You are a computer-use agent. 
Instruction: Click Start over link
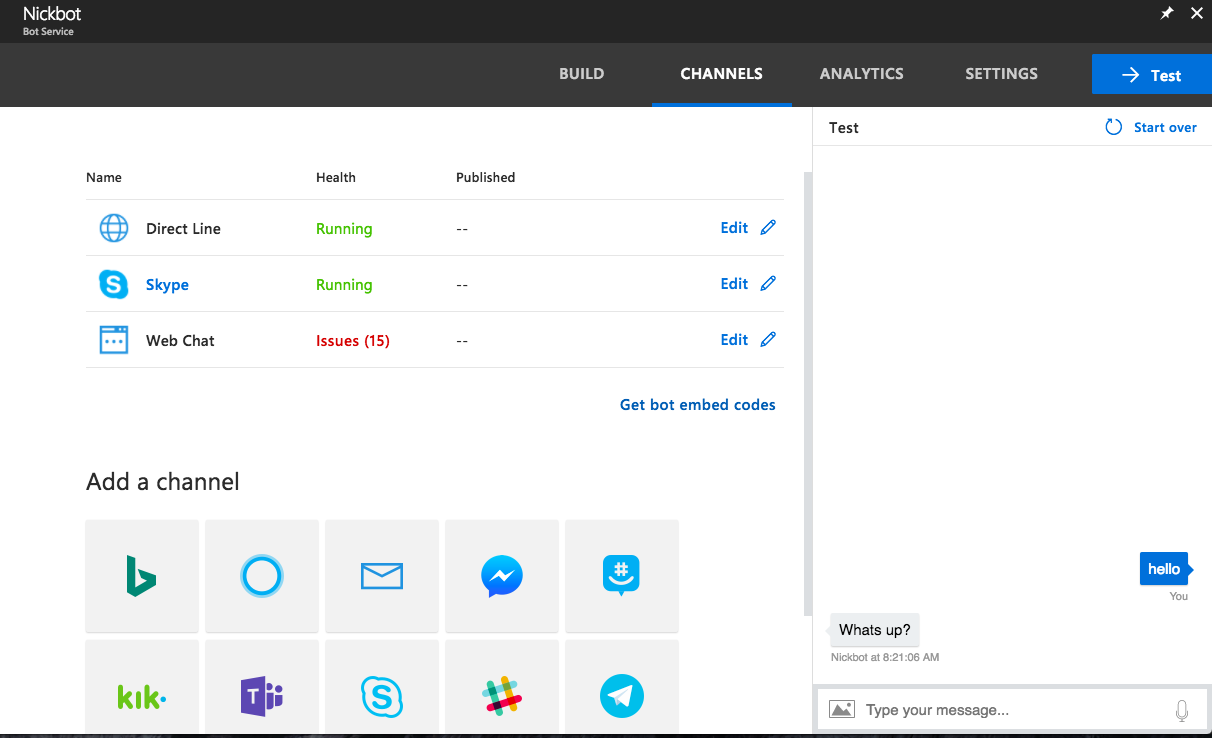tap(1165, 127)
